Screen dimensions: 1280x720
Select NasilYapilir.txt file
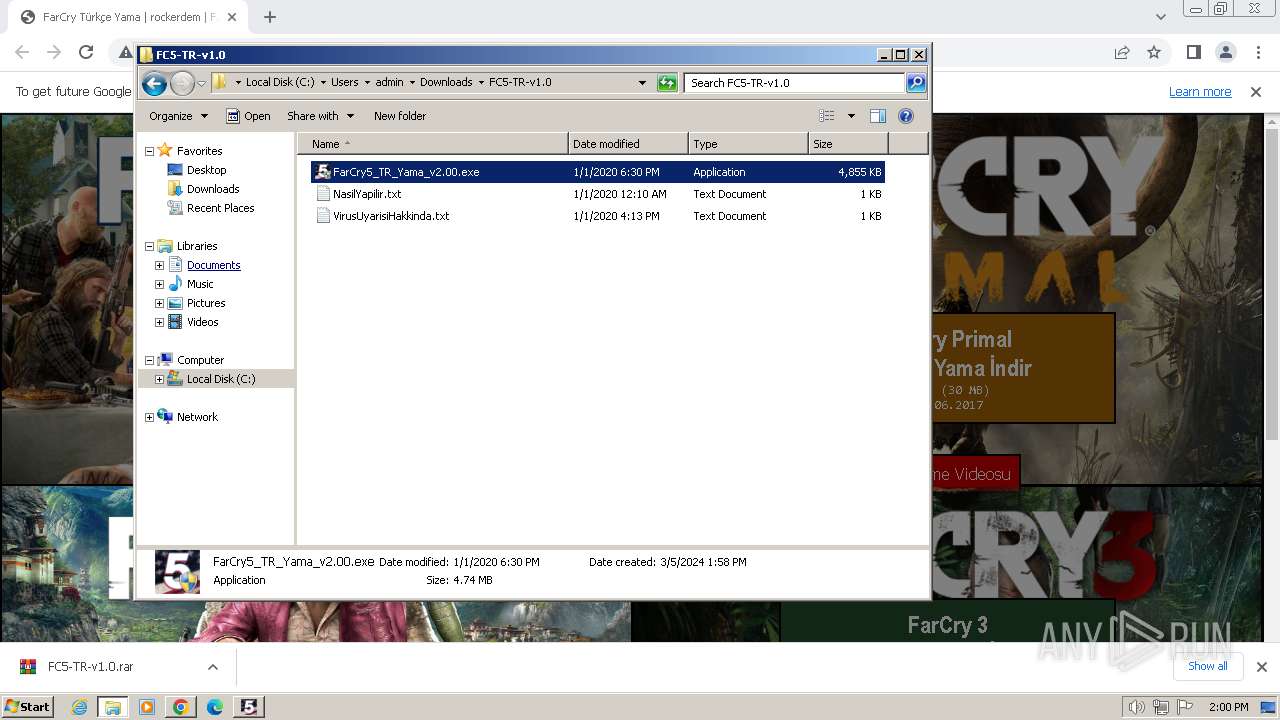[x=598, y=194]
